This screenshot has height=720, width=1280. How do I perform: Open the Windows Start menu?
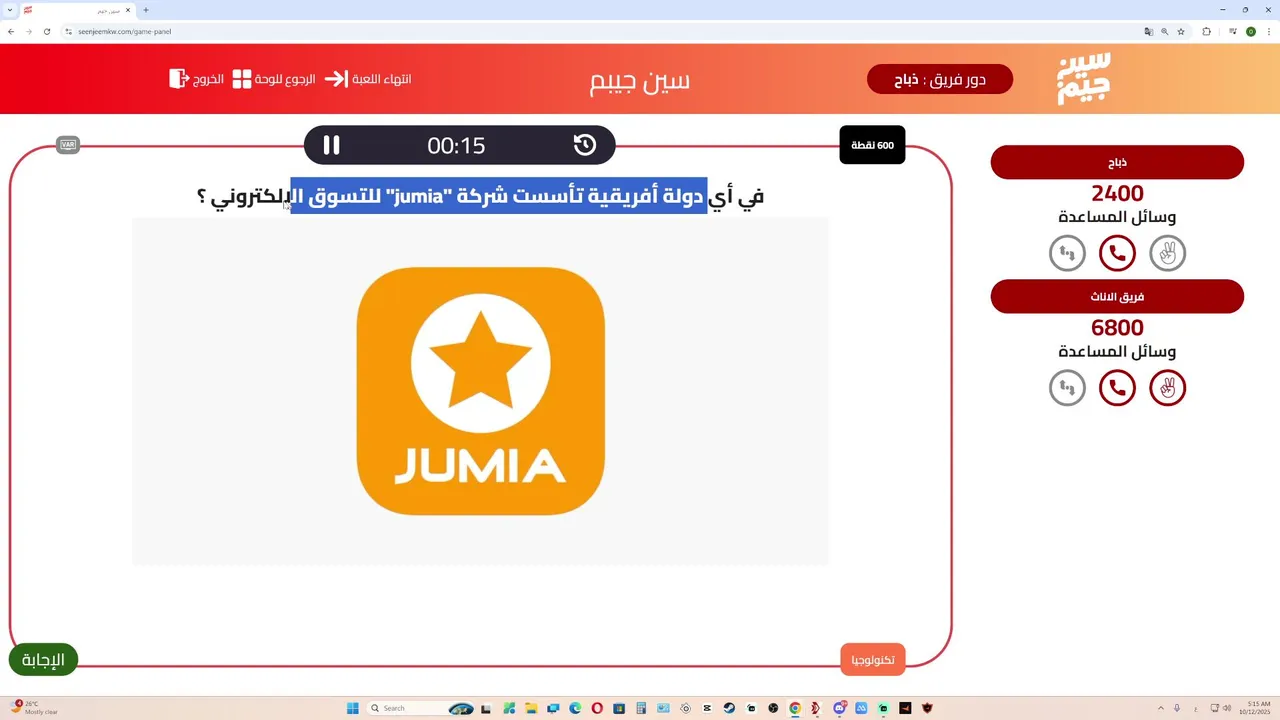click(353, 708)
